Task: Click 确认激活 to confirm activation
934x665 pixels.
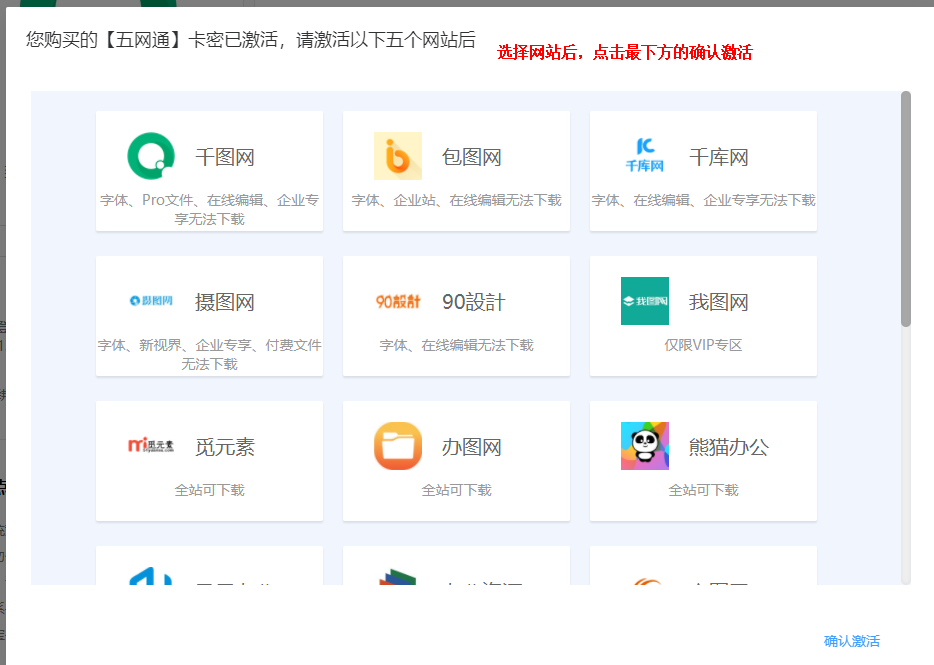Action: (852, 641)
